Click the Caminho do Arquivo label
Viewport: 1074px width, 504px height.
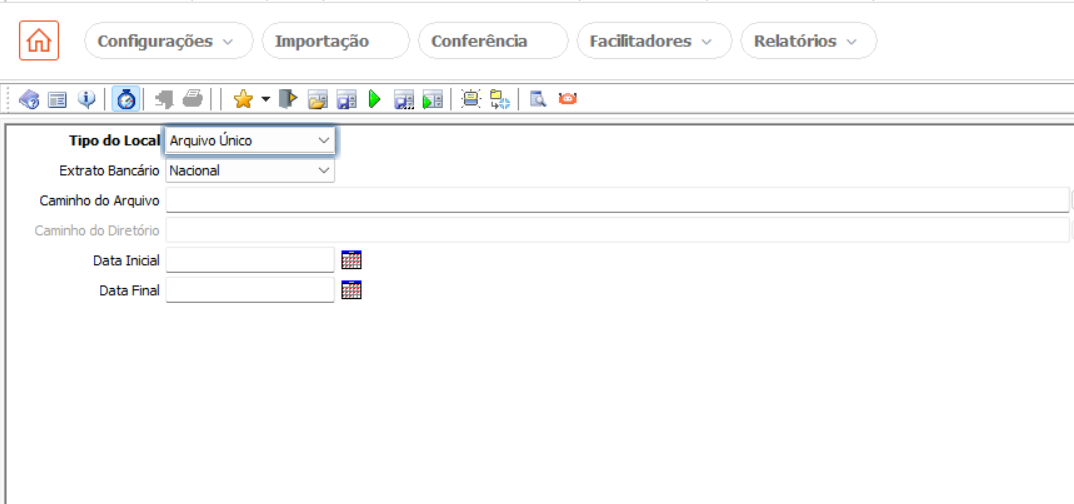click(x=100, y=201)
